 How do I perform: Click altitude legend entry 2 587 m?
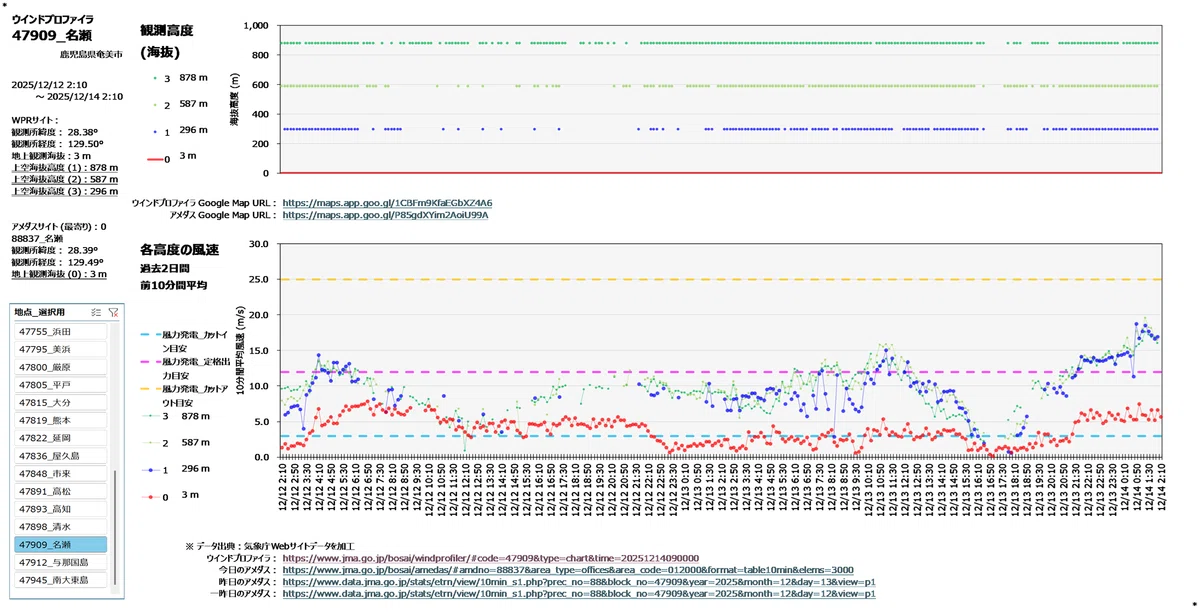coord(180,104)
